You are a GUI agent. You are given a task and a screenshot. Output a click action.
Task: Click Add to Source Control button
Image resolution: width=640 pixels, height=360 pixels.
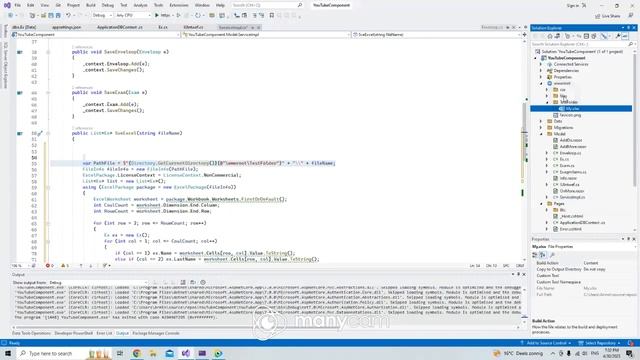(545, 343)
